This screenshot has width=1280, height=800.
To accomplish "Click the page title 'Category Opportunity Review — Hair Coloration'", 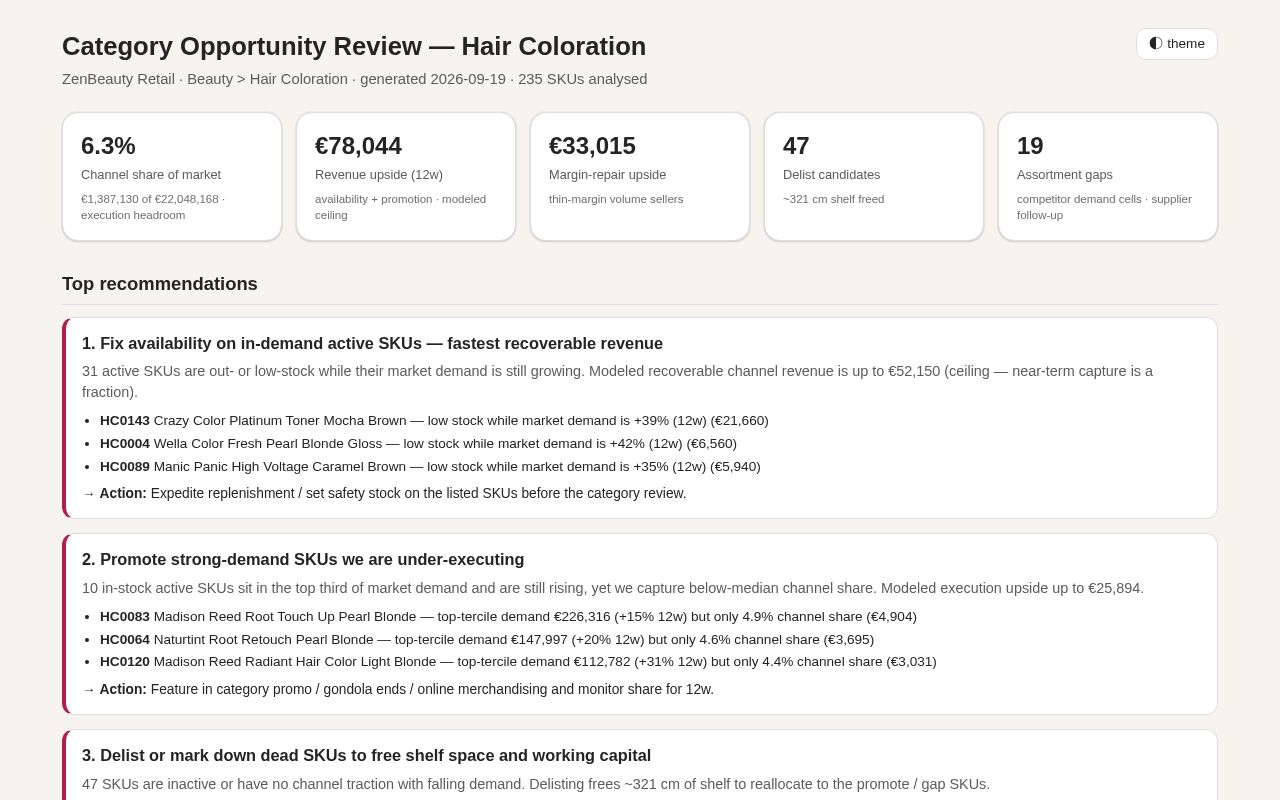I will [x=354, y=46].
